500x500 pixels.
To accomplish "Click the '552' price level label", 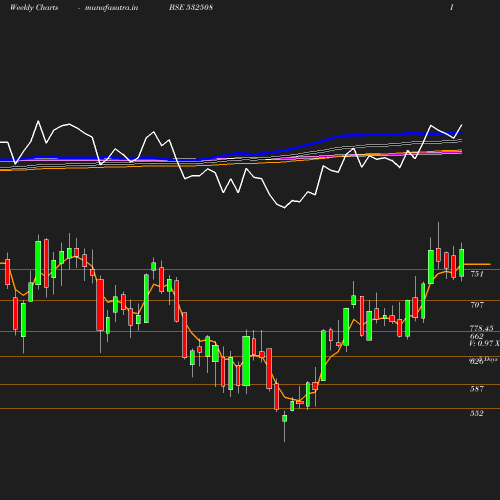I will point(477,413).
